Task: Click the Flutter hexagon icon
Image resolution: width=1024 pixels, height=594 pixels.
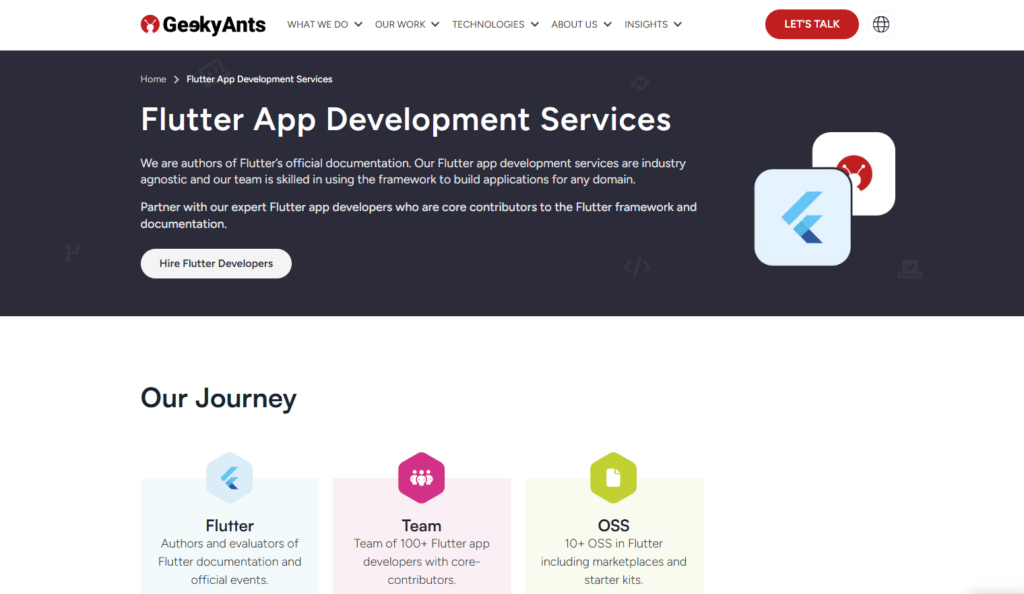Action: (229, 478)
